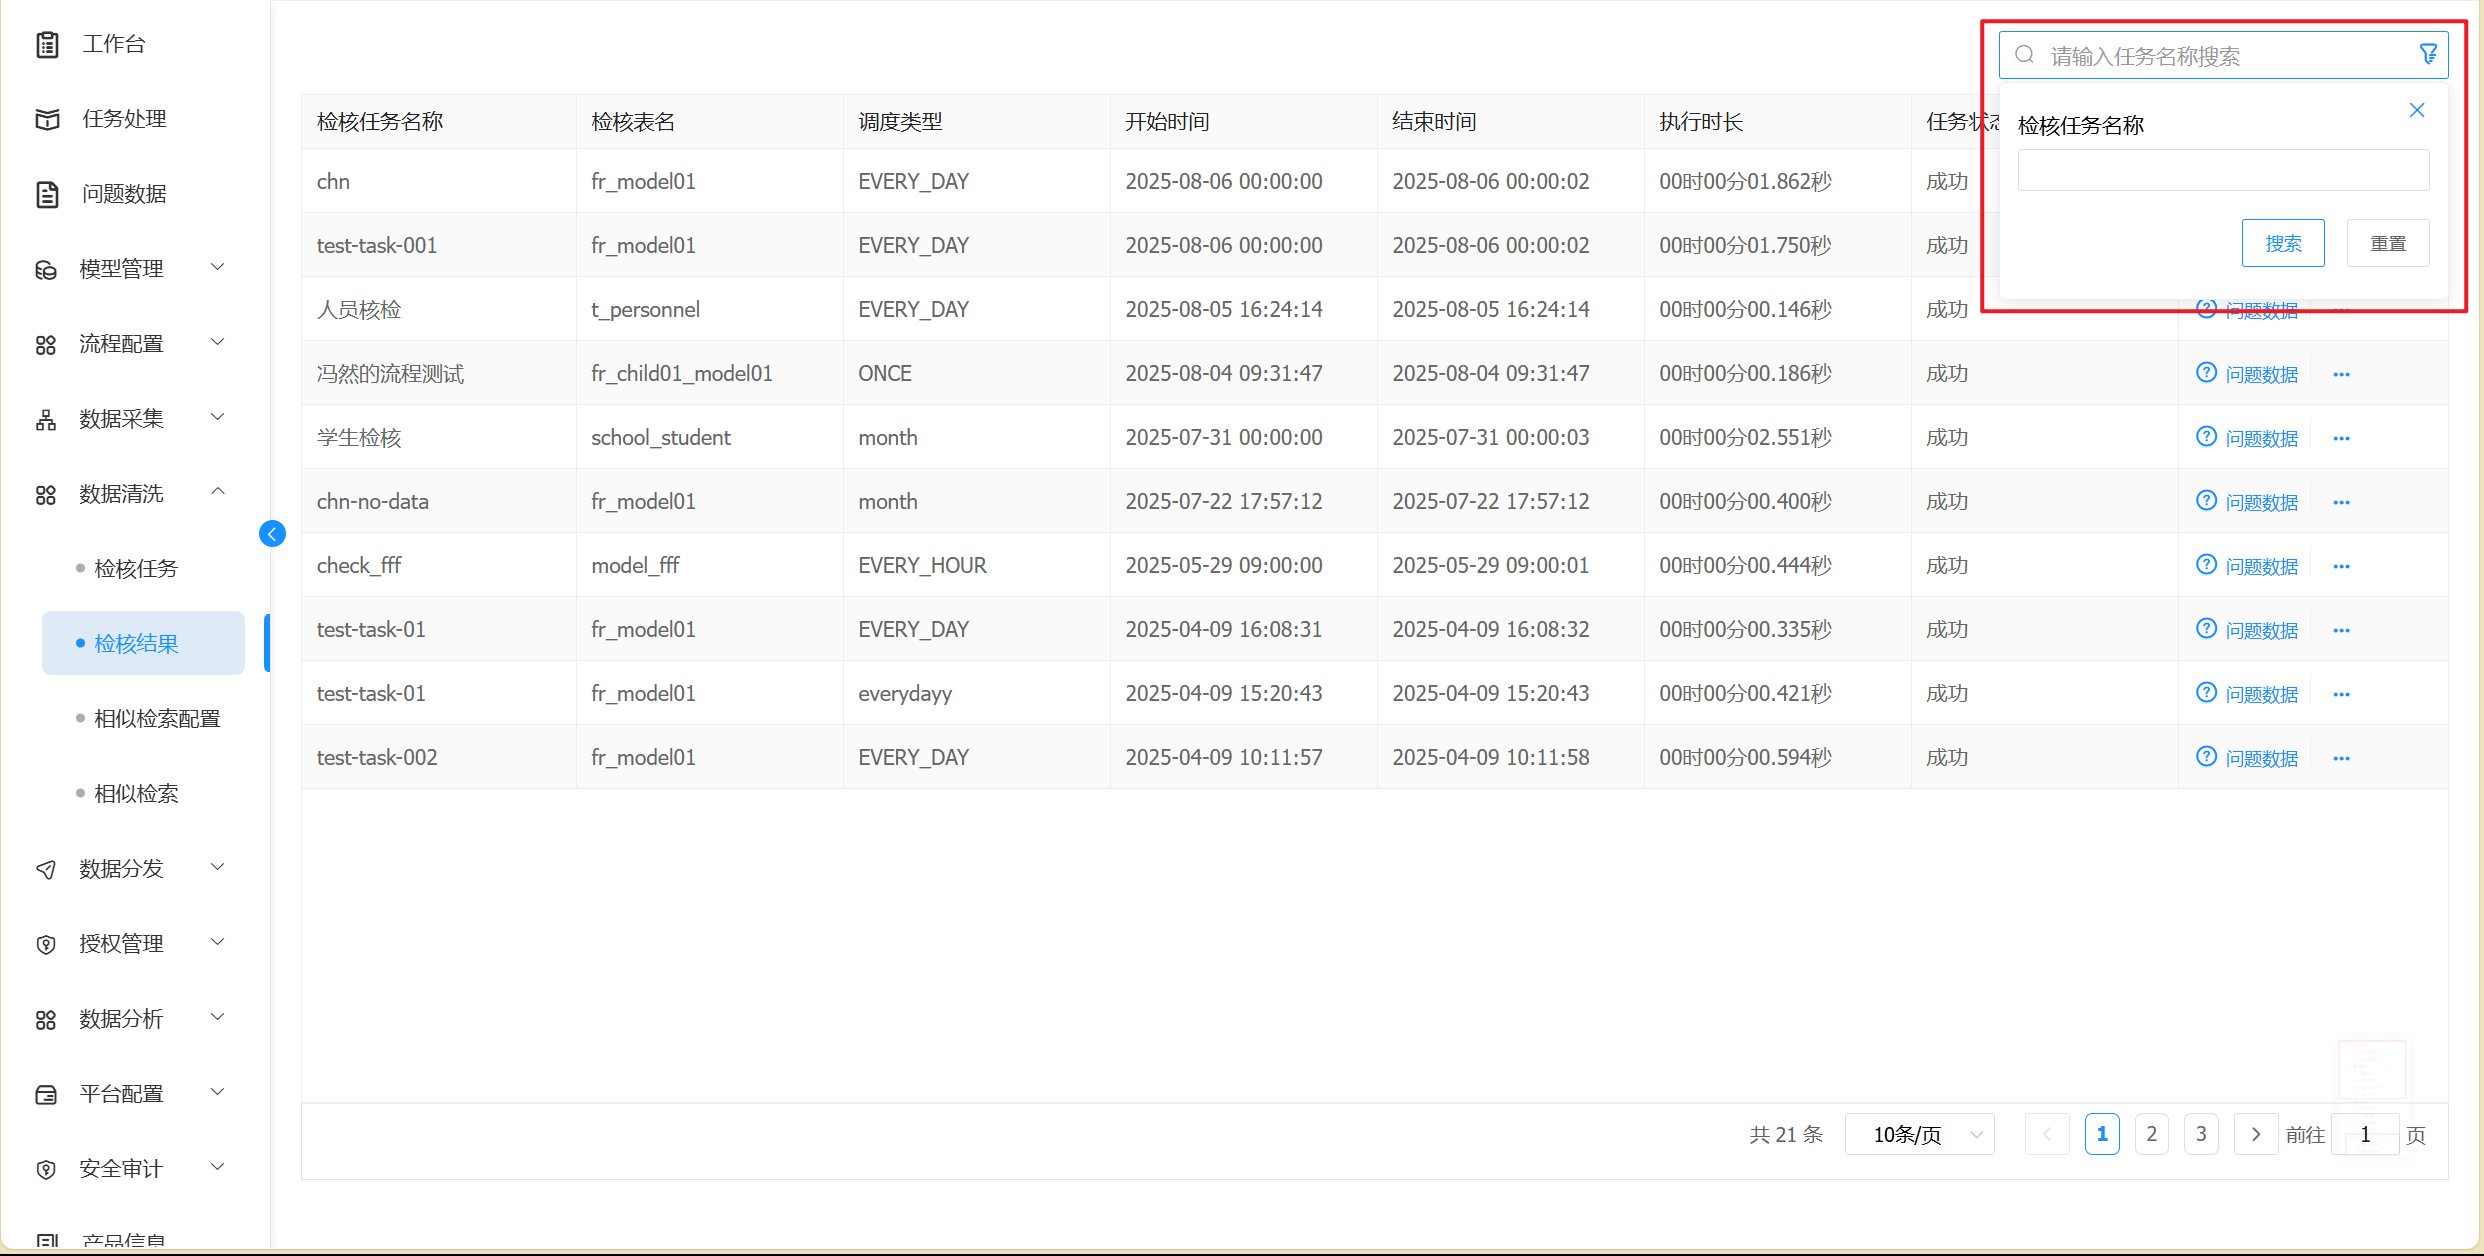Select 相似检索配置 in the sidebar
Screen dimensions: 2484x1256
coord(157,718)
